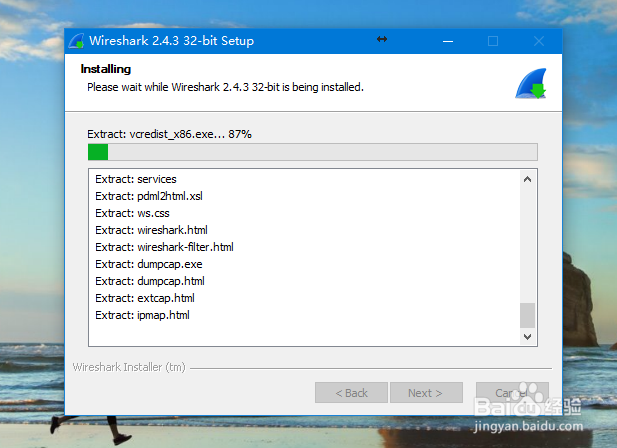
Task: Click the greyed-out maximize button
Action: pos(493,41)
